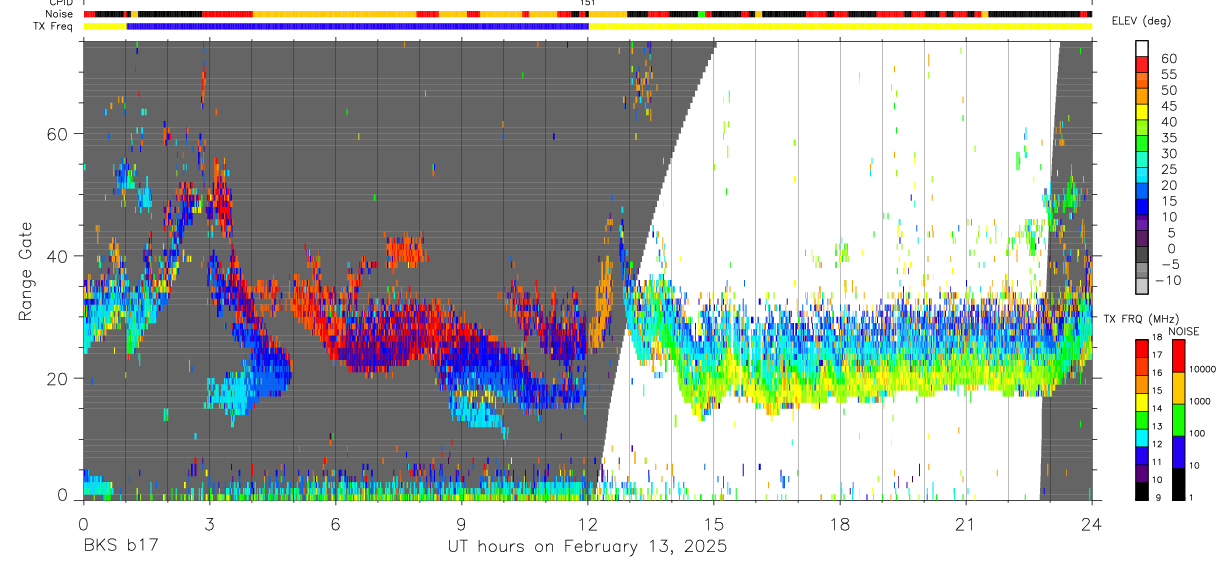Select the 13 label on TX FRQ legend
Viewport: 1228px width, 567px height.
tap(1157, 427)
